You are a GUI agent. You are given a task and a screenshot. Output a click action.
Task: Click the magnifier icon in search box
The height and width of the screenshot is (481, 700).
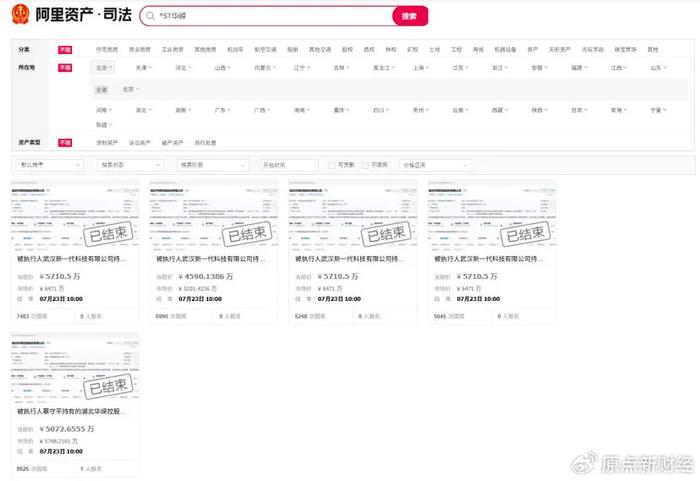[150, 16]
